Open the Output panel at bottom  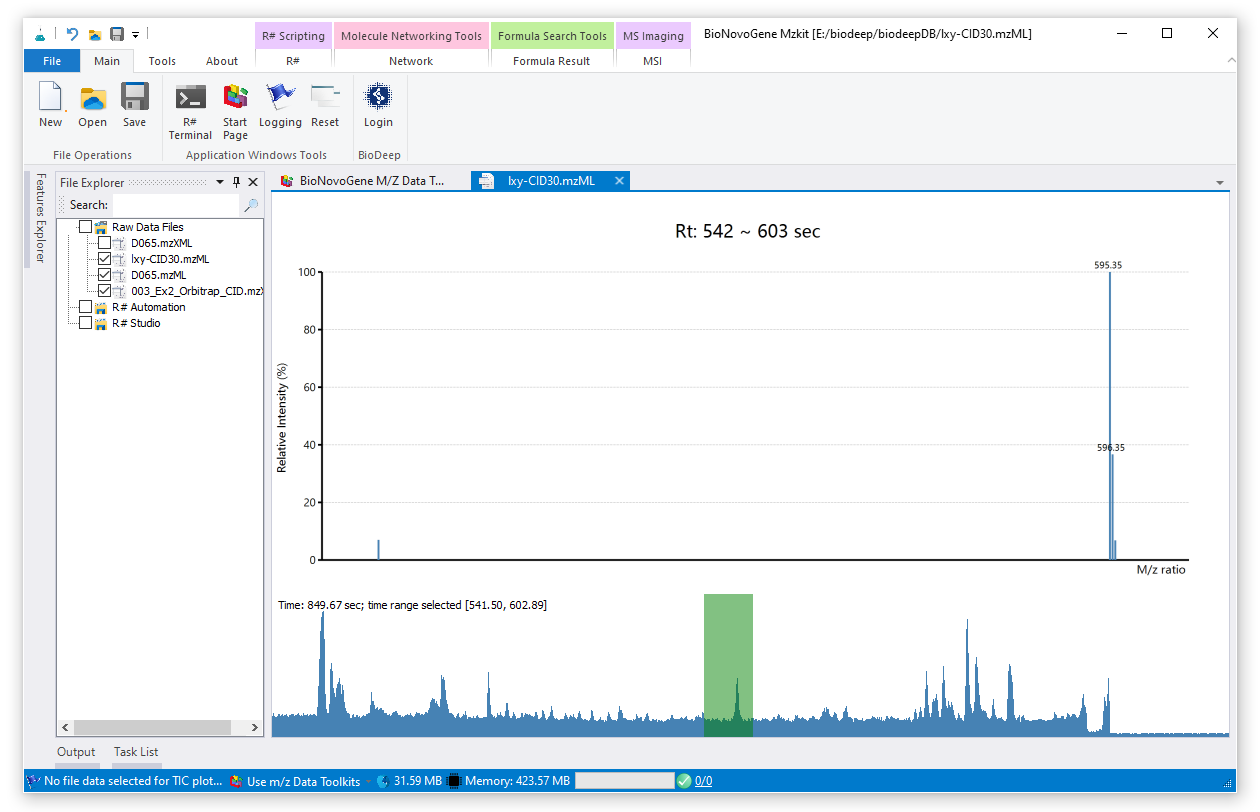pos(76,752)
